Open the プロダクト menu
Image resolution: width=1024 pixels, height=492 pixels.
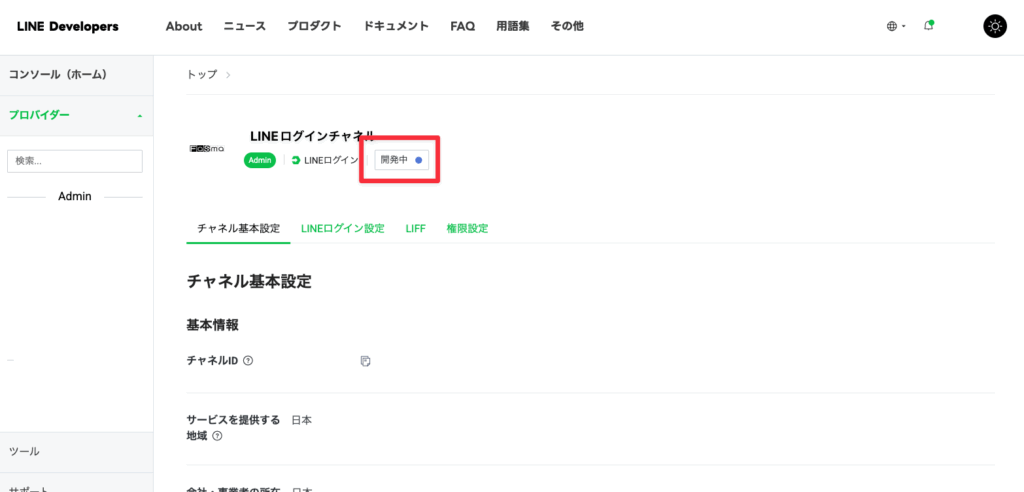click(314, 27)
